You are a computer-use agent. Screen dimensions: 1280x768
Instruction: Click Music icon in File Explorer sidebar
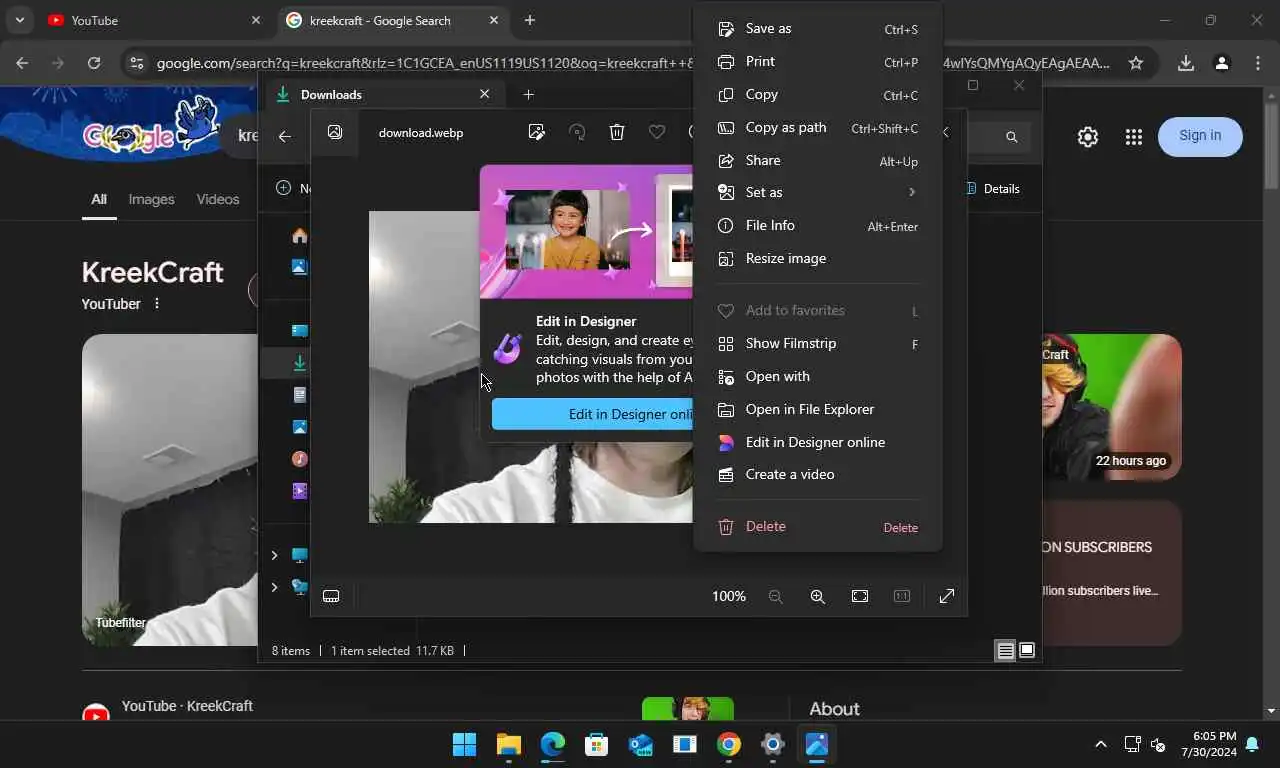tap(299, 459)
